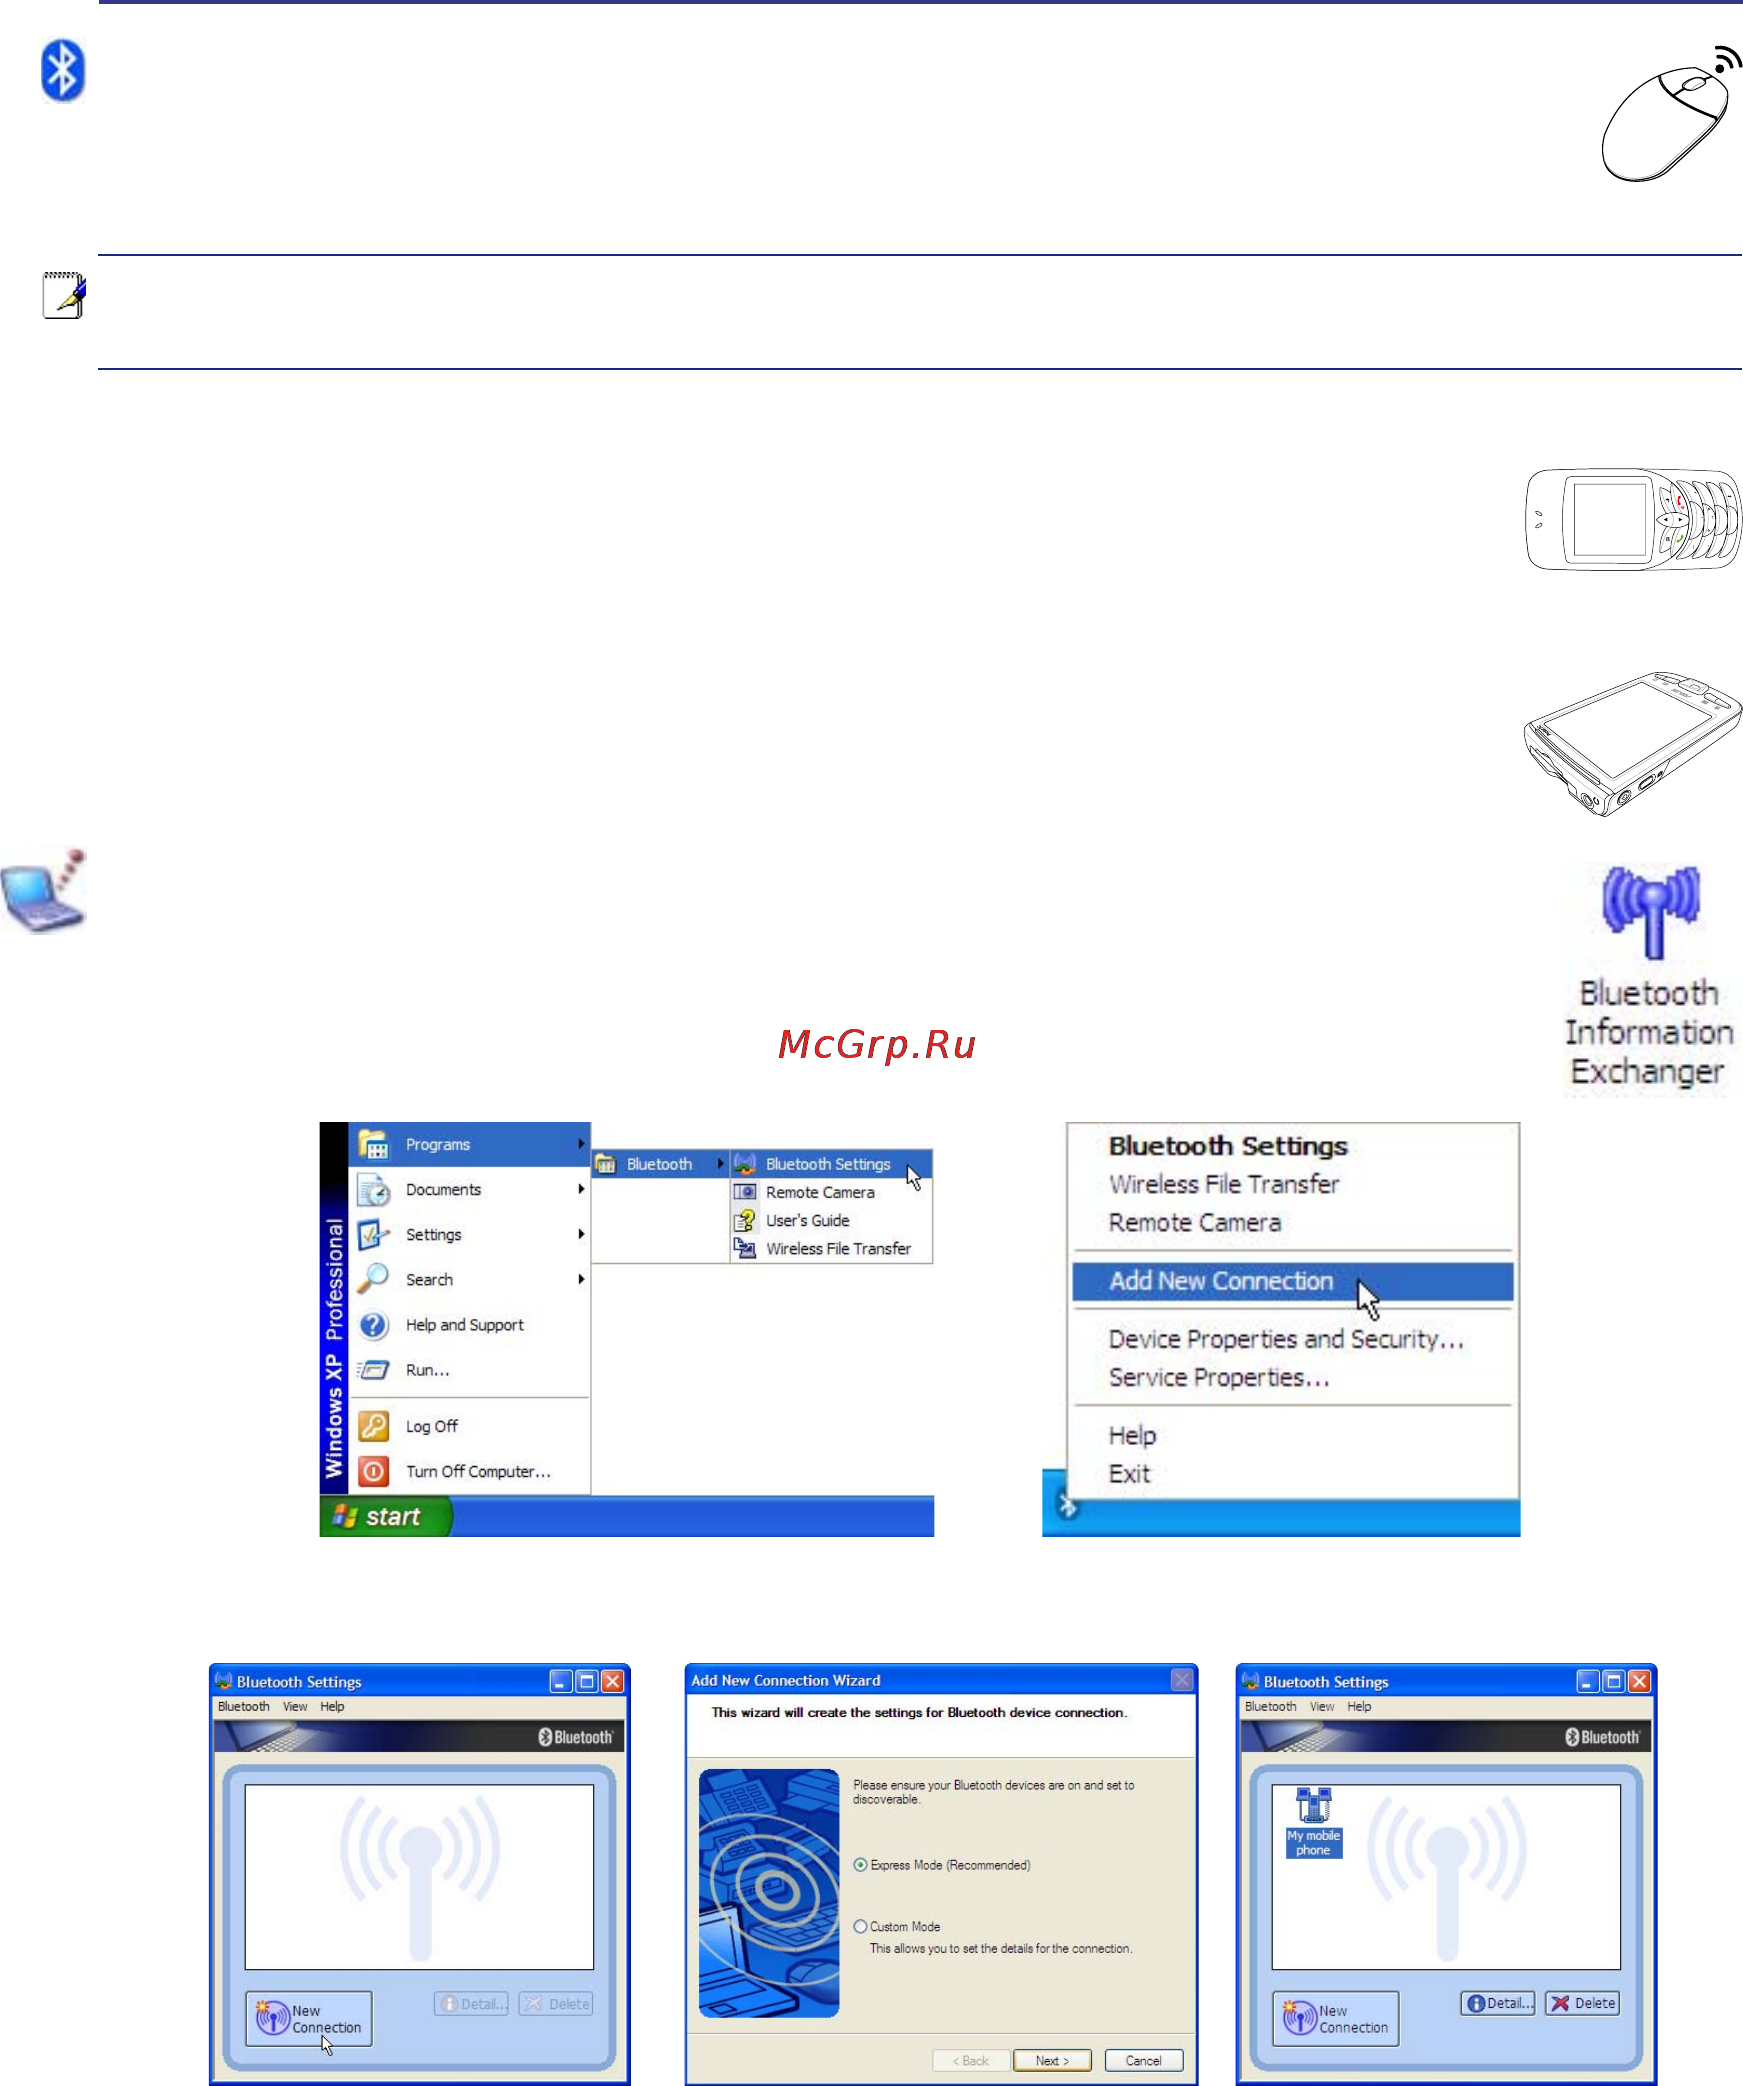Viewport: 1743px width, 2086px height.
Task: Select Express Mode (Recommended) radio button
Action: [860, 1865]
